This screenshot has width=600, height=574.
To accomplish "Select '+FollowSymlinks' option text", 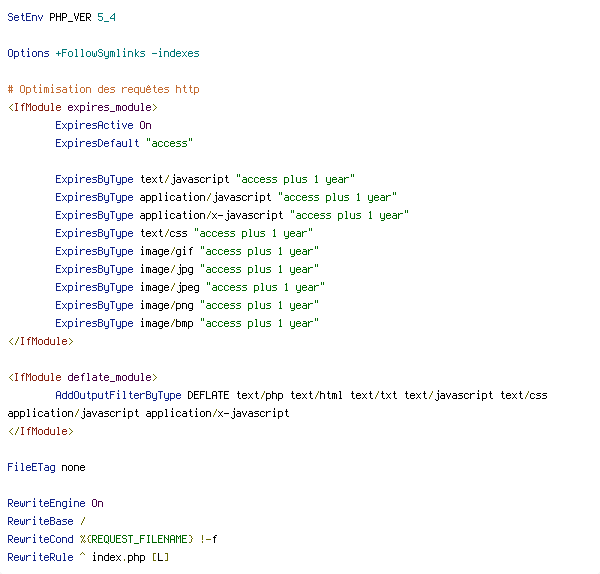I will [101, 53].
